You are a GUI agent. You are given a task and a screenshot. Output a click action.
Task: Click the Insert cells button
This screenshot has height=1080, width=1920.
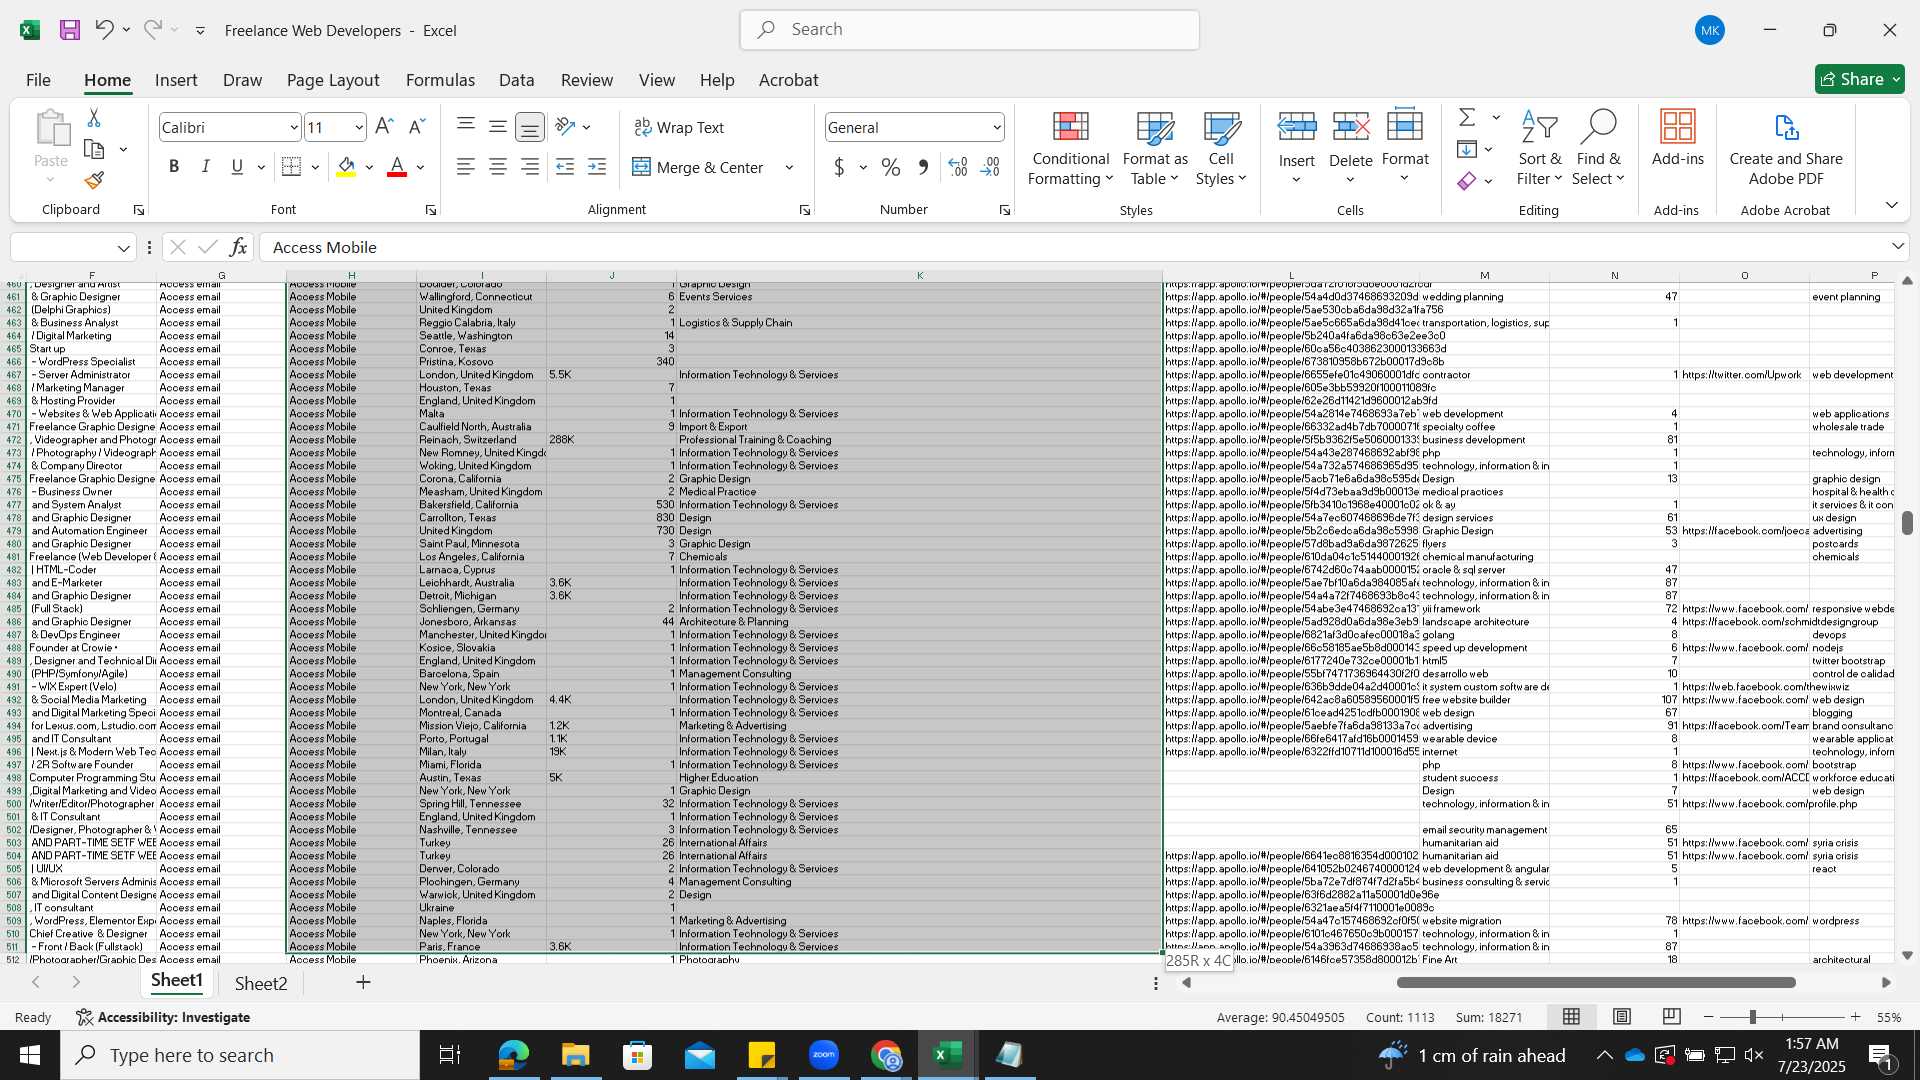[1297, 148]
